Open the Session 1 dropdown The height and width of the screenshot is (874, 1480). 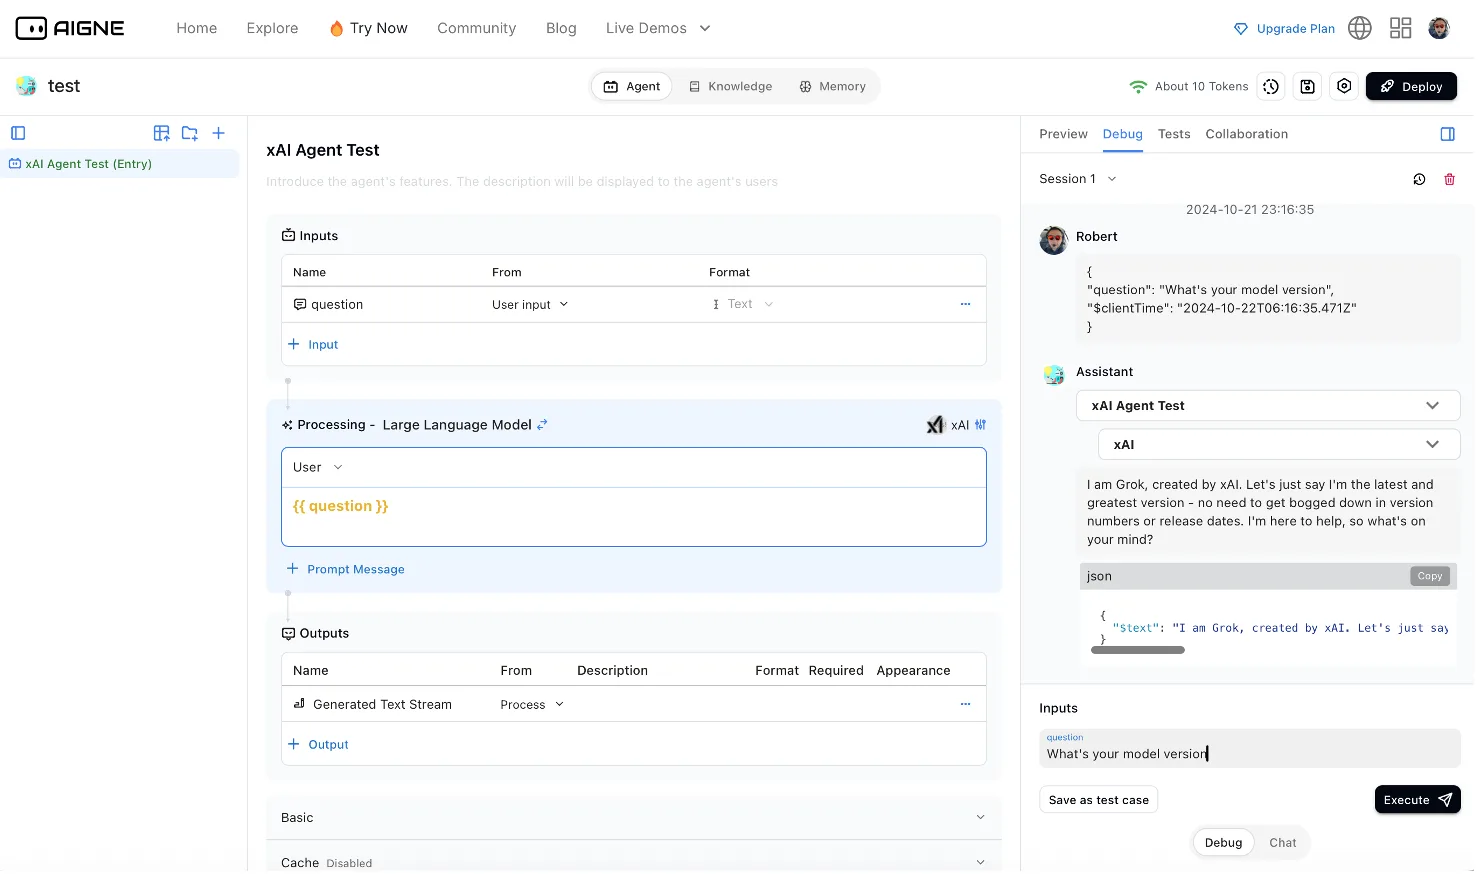point(1077,179)
